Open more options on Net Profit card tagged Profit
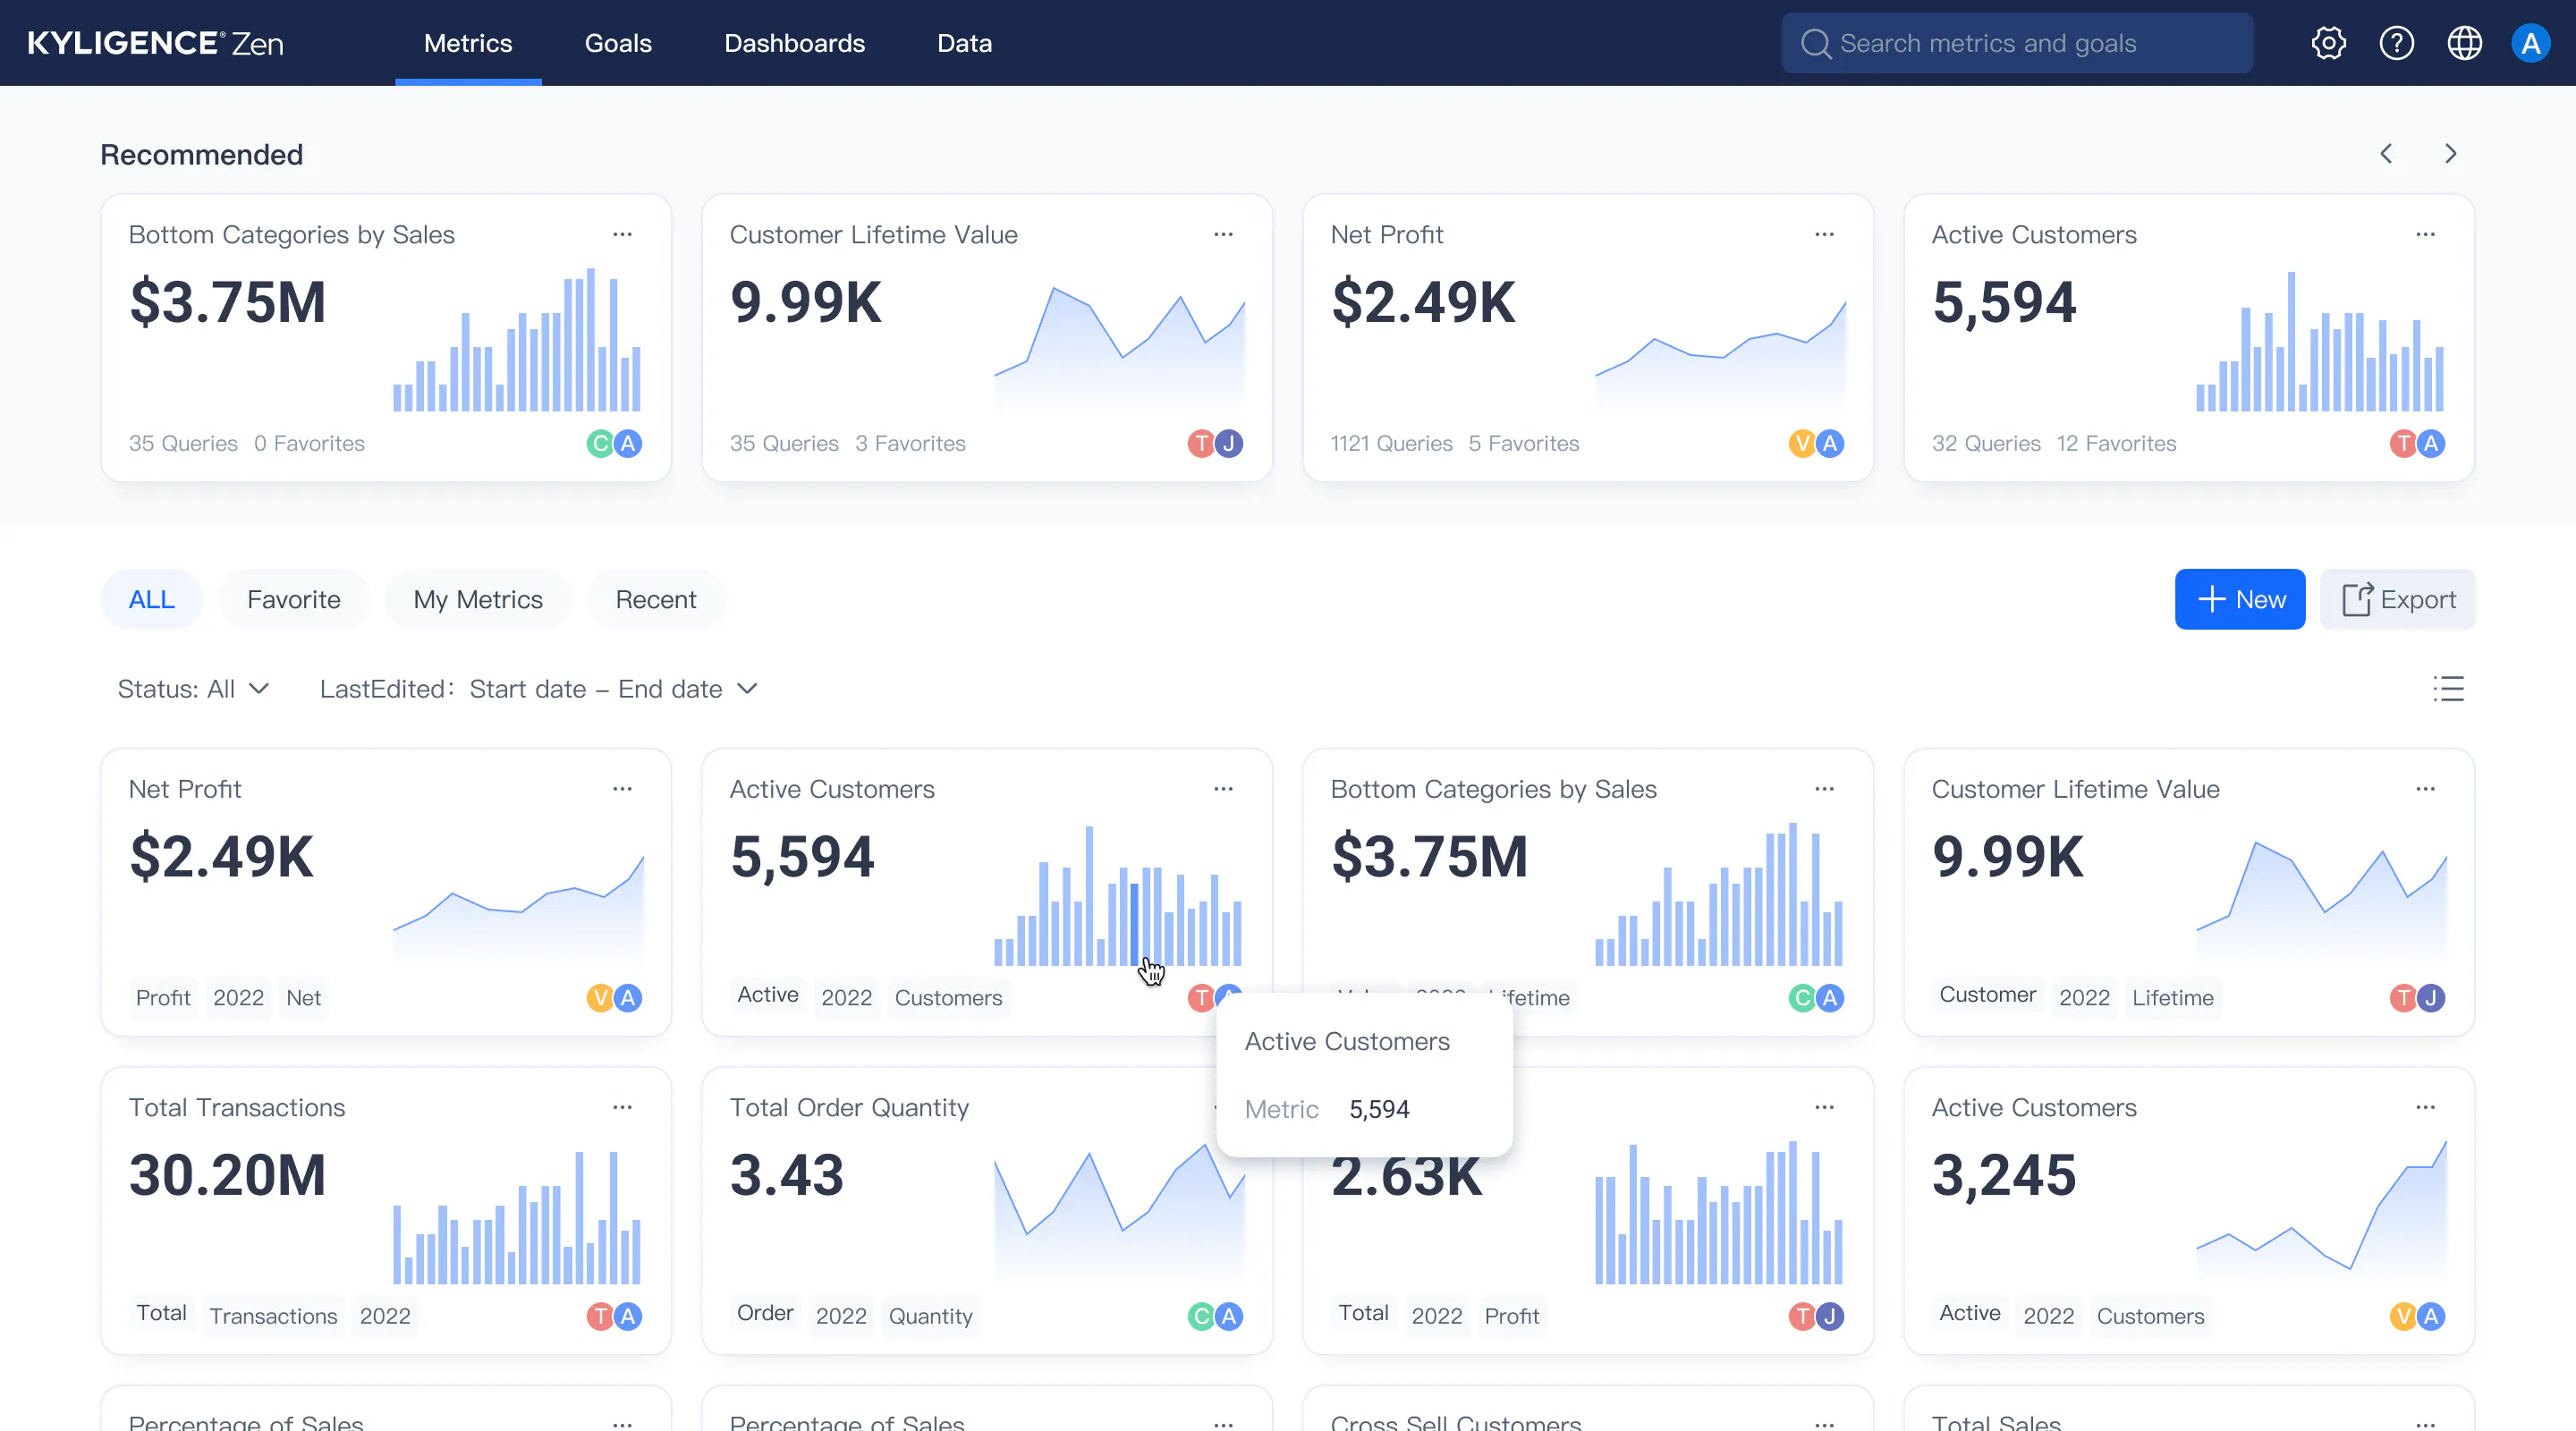 click(x=622, y=789)
